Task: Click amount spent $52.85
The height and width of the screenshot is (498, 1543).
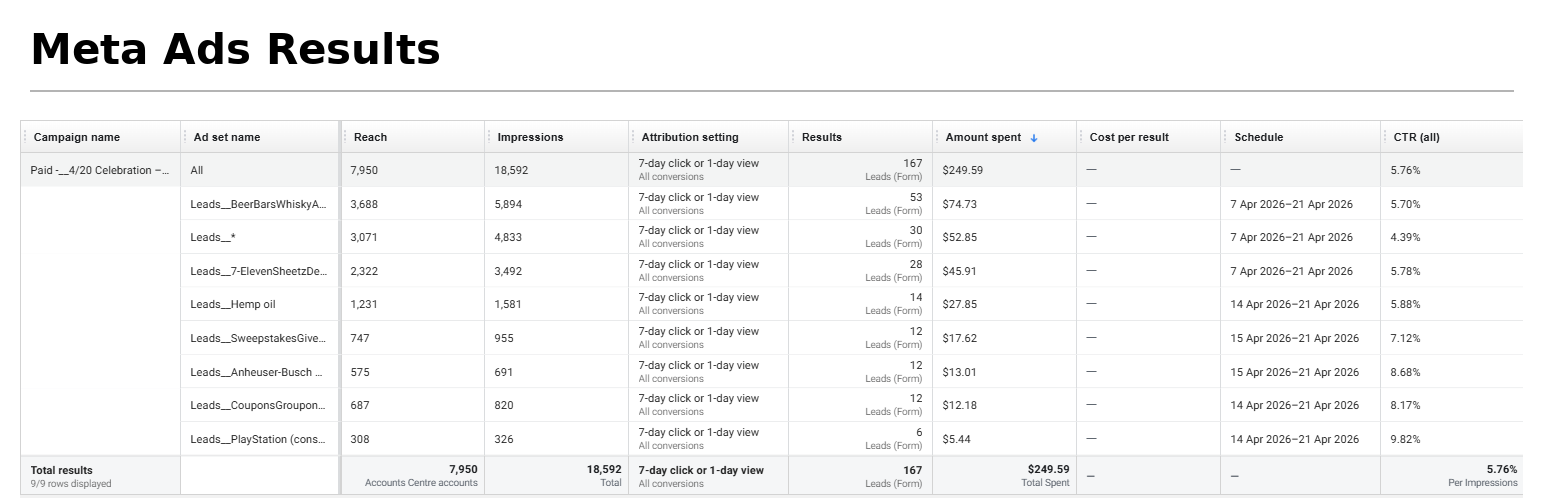Action: (x=960, y=237)
